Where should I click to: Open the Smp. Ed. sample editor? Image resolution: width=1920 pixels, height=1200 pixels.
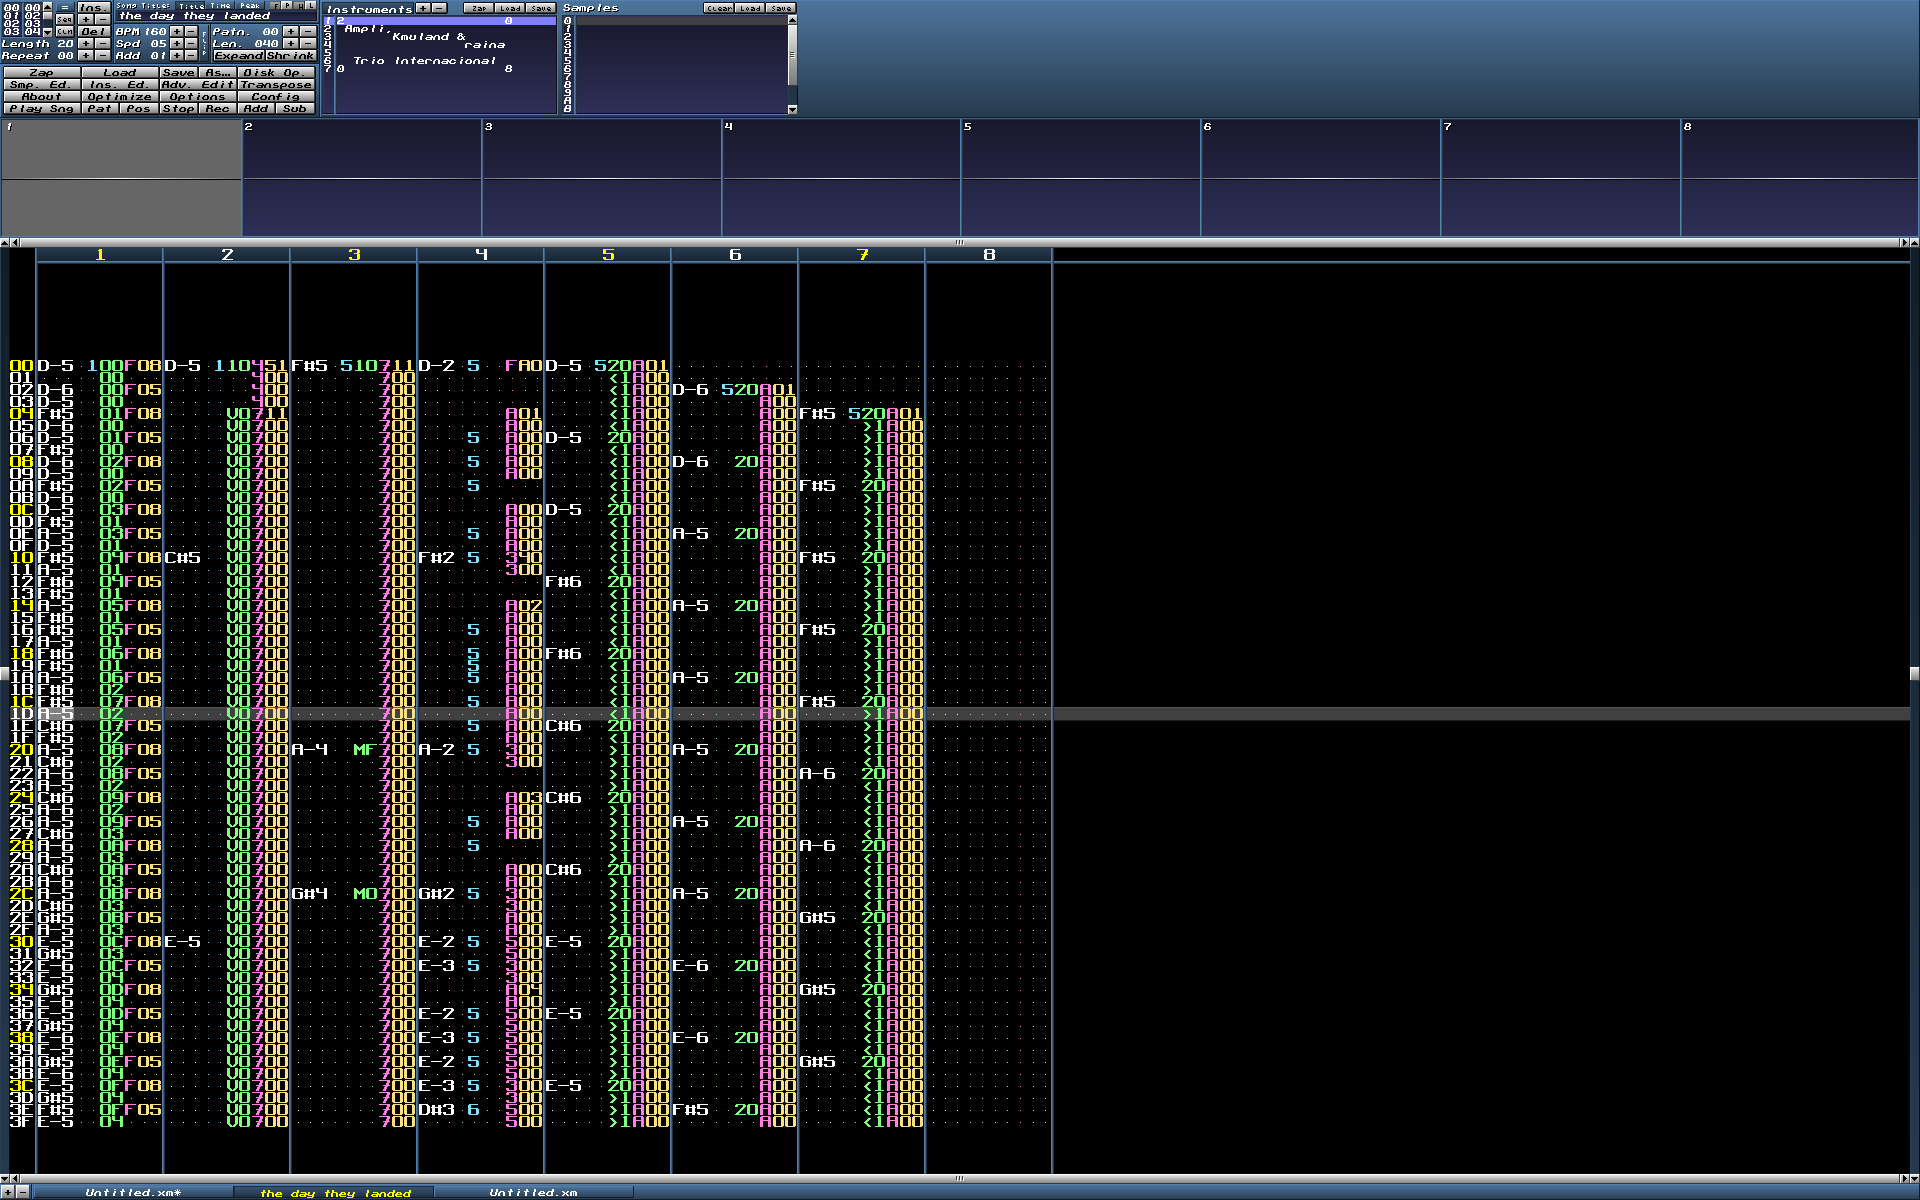[x=42, y=85]
